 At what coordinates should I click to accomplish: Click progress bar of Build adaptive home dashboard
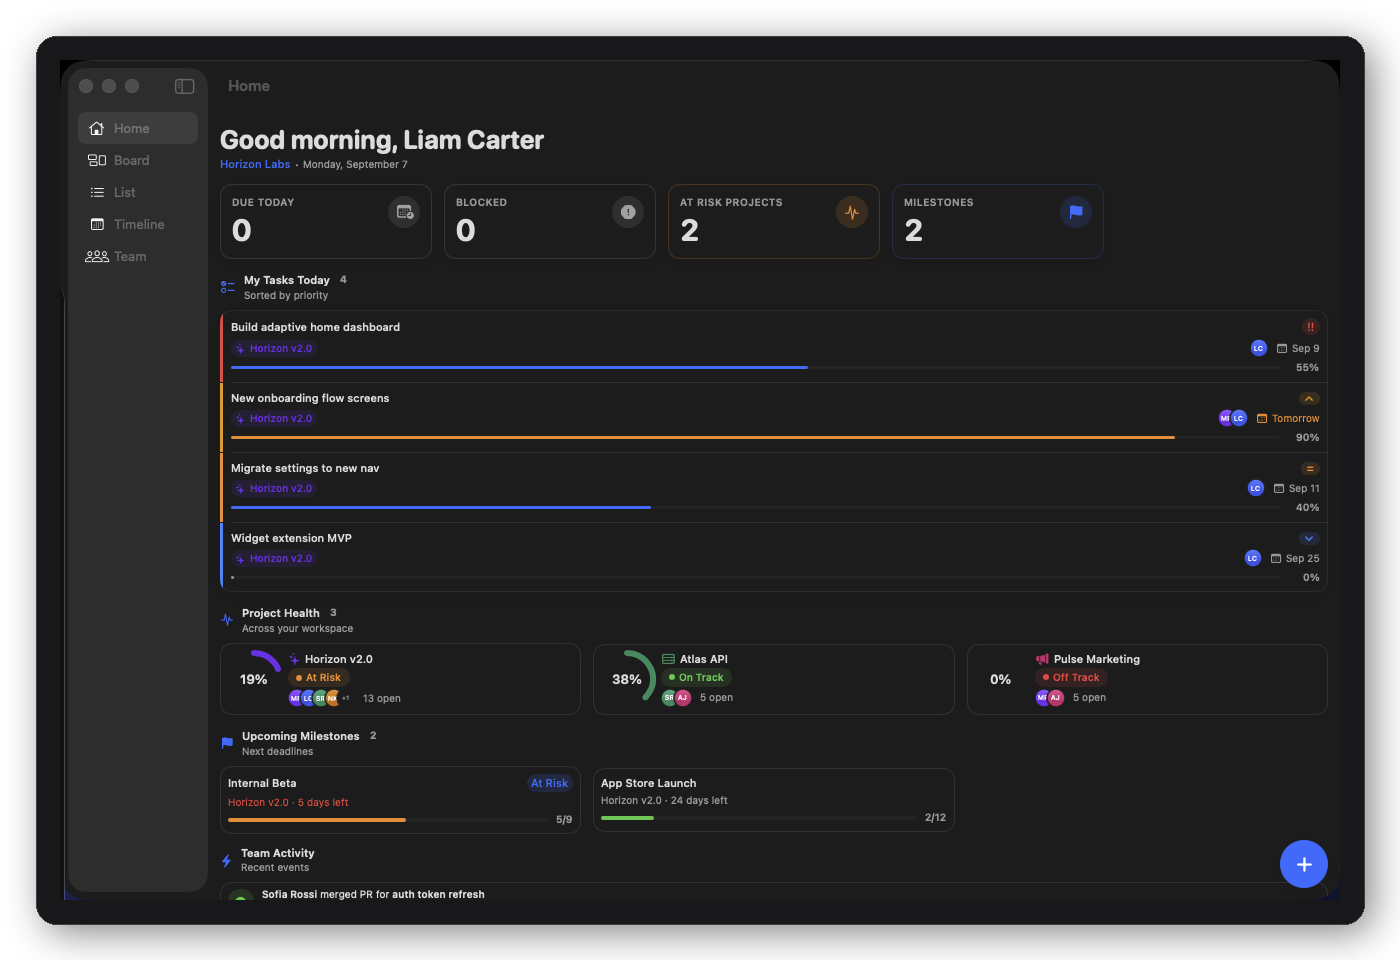click(x=755, y=368)
